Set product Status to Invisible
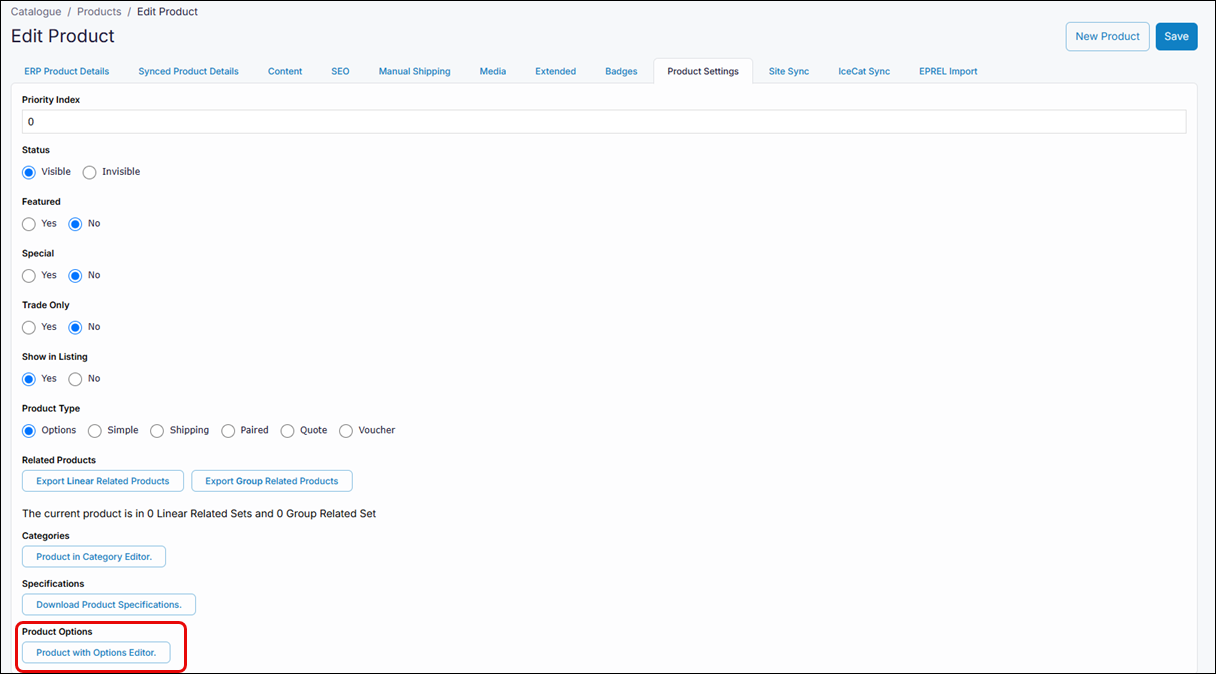Viewport: 1216px width, 674px height. tap(89, 172)
